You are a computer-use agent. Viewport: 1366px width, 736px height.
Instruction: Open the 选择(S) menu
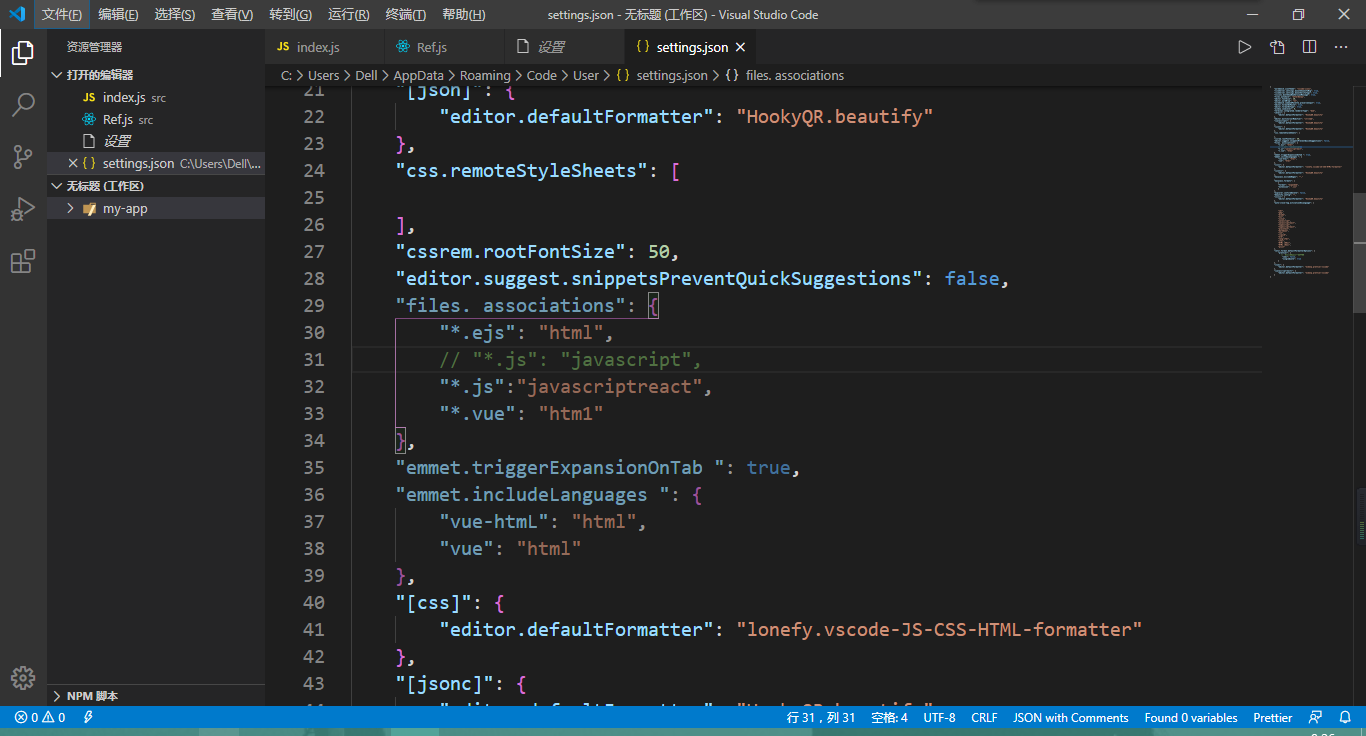coord(175,15)
